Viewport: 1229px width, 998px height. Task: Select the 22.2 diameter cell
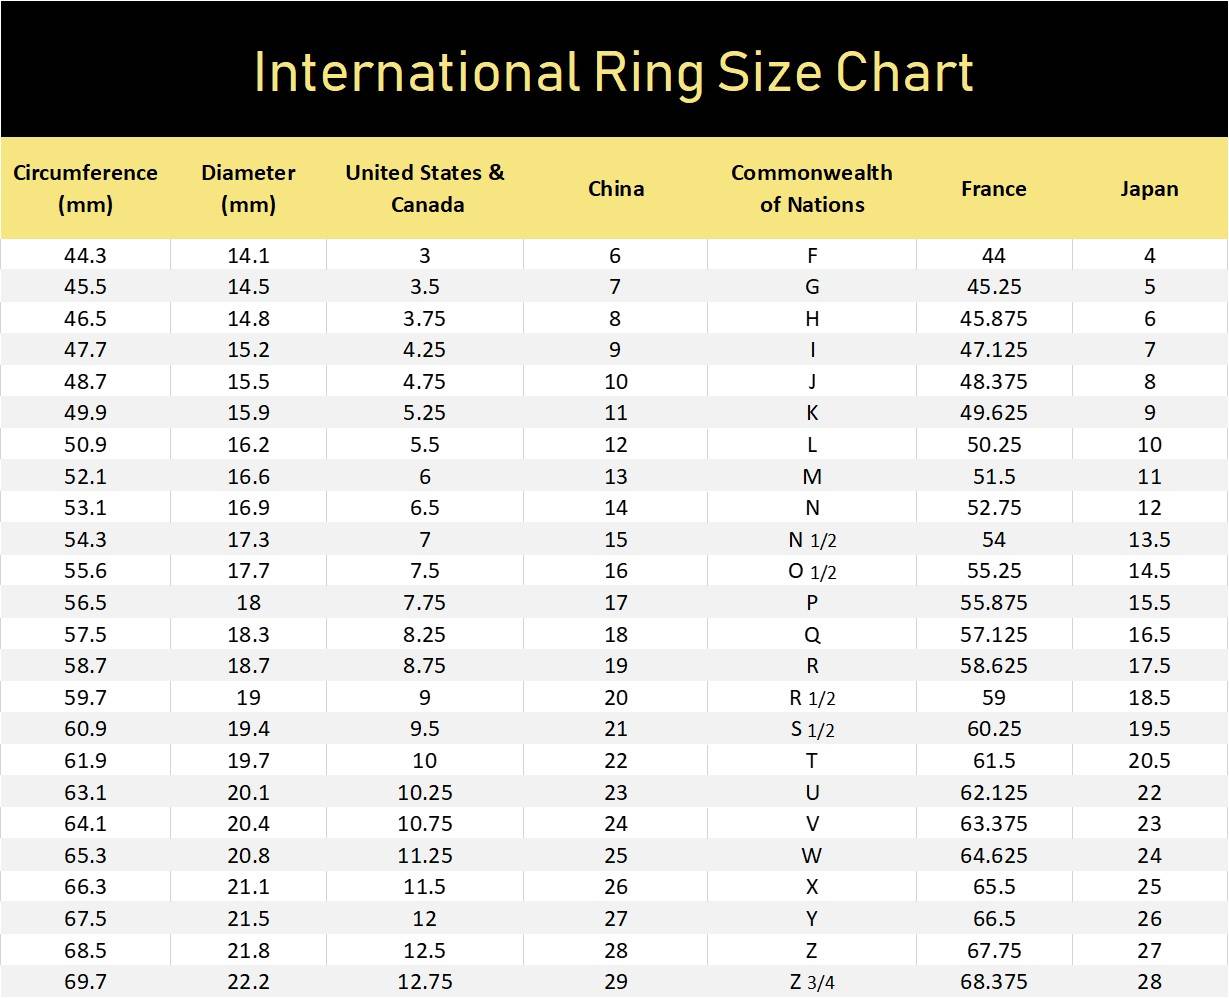tap(248, 982)
